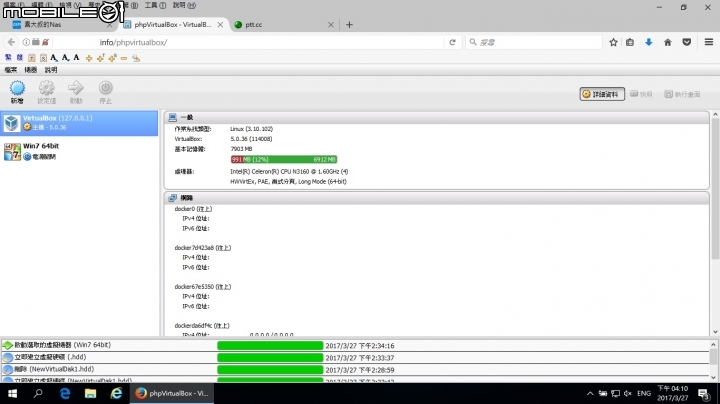Click the 簡 simplified conversion icon
The width and height of the screenshot is (720, 404).
pyautogui.click(x=19, y=58)
